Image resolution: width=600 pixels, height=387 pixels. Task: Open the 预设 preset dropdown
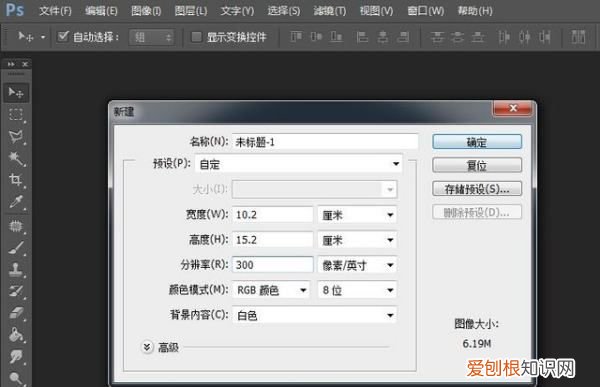299,164
